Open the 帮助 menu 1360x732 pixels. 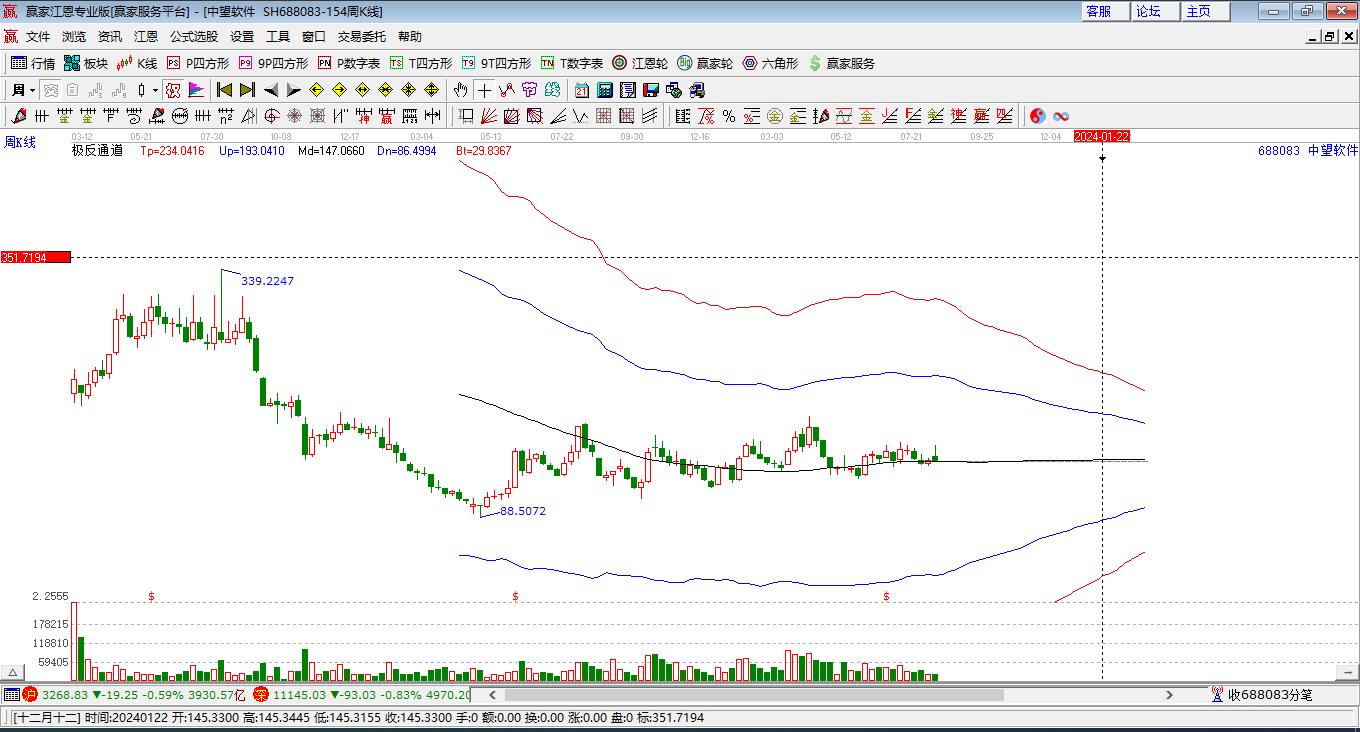click(410, 37)
